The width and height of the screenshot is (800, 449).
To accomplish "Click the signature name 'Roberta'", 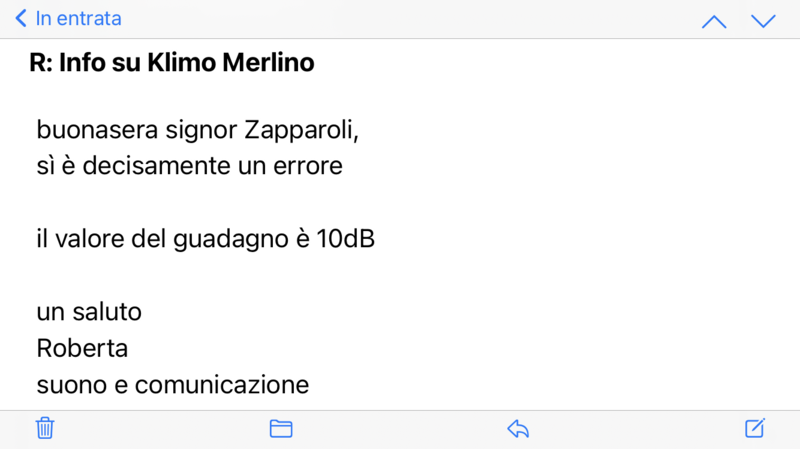I will (82, 349).
